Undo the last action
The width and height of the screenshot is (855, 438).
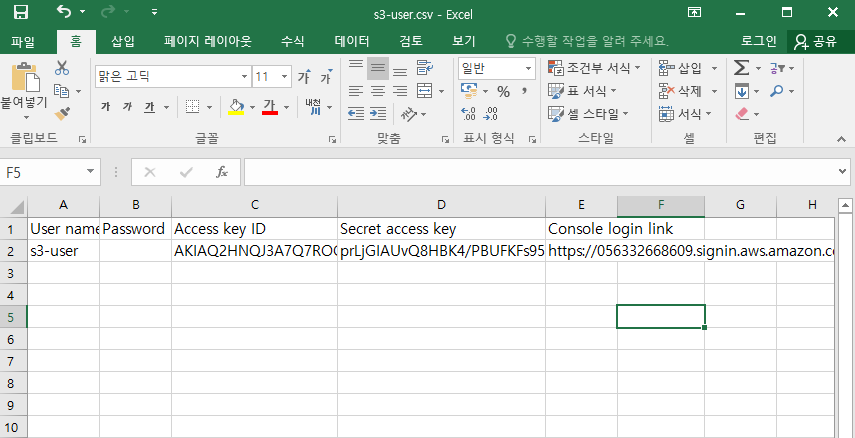64,11
